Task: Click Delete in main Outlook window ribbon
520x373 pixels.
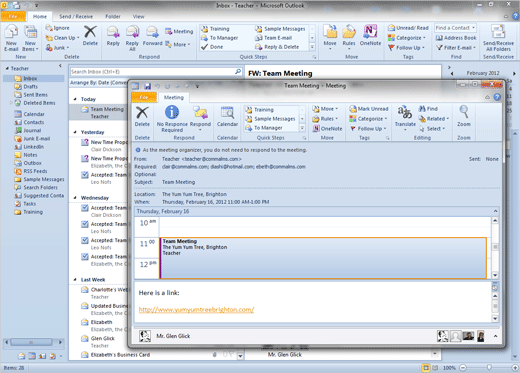Action: (90, 36)
